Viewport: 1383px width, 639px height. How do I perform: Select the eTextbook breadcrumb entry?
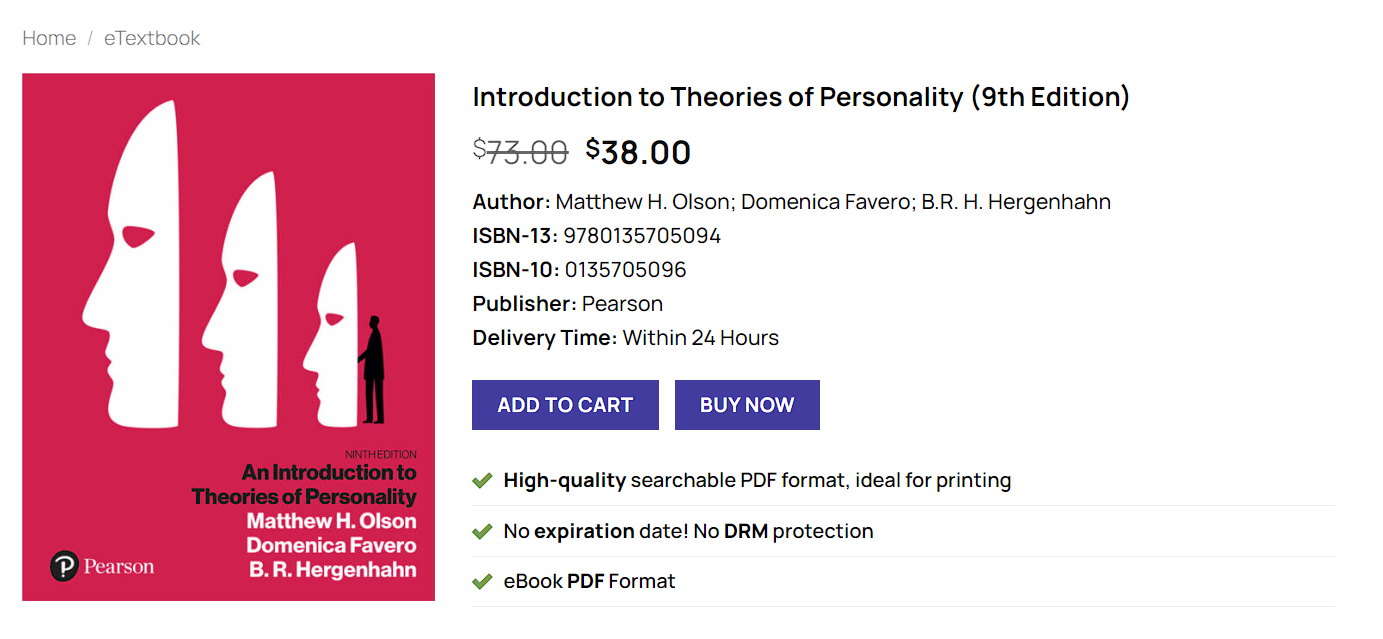click(x=151, y=38)
